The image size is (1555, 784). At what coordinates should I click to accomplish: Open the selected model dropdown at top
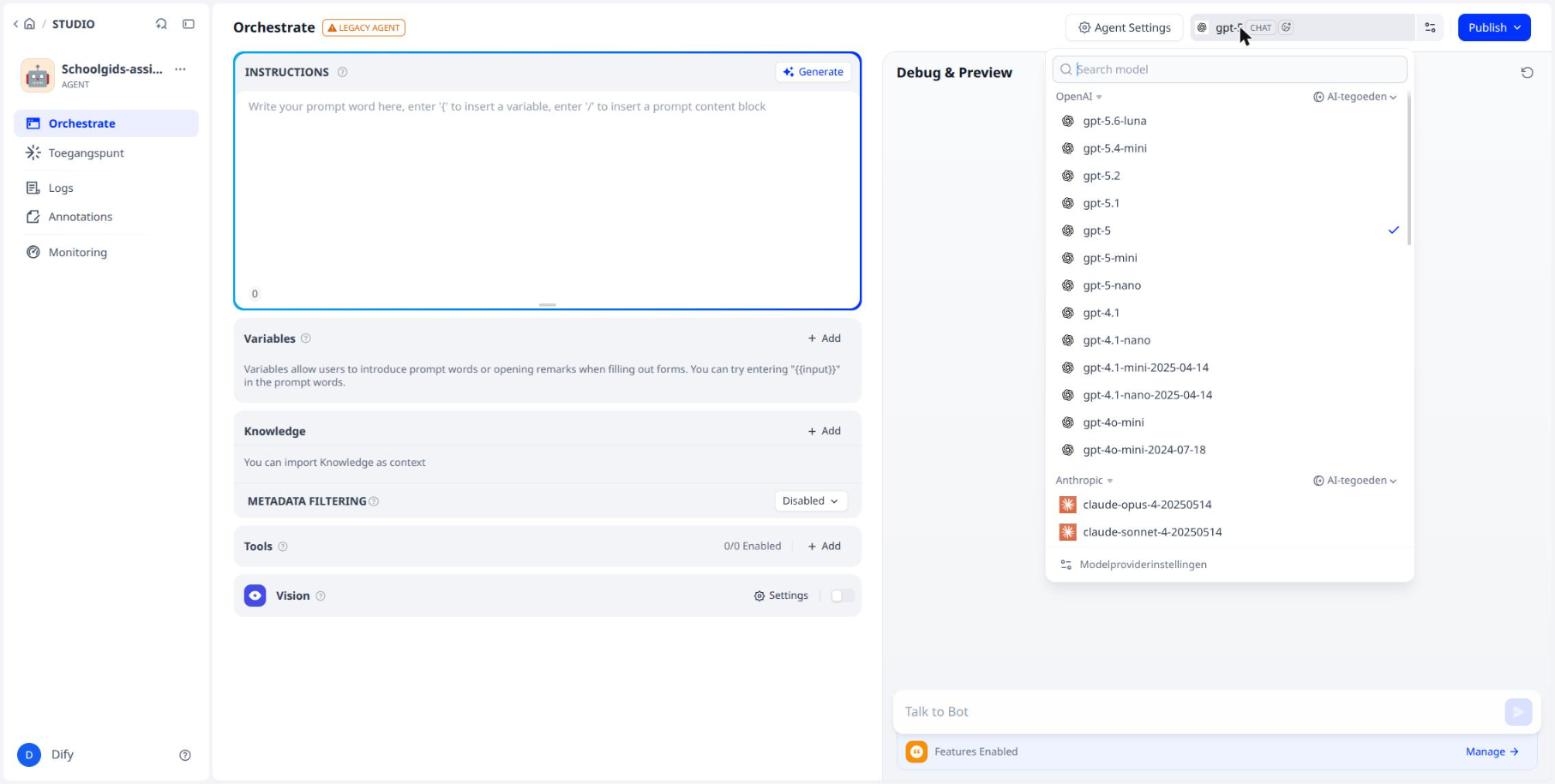(1303, 28)
